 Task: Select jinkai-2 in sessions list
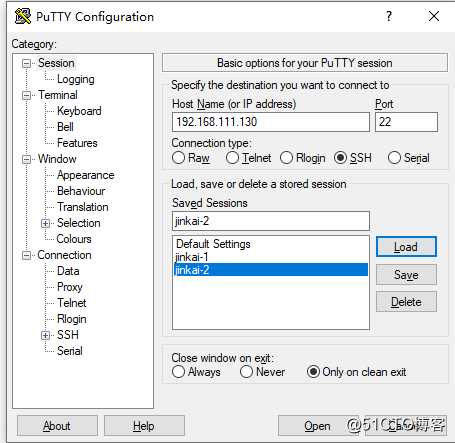coord(271,270)
